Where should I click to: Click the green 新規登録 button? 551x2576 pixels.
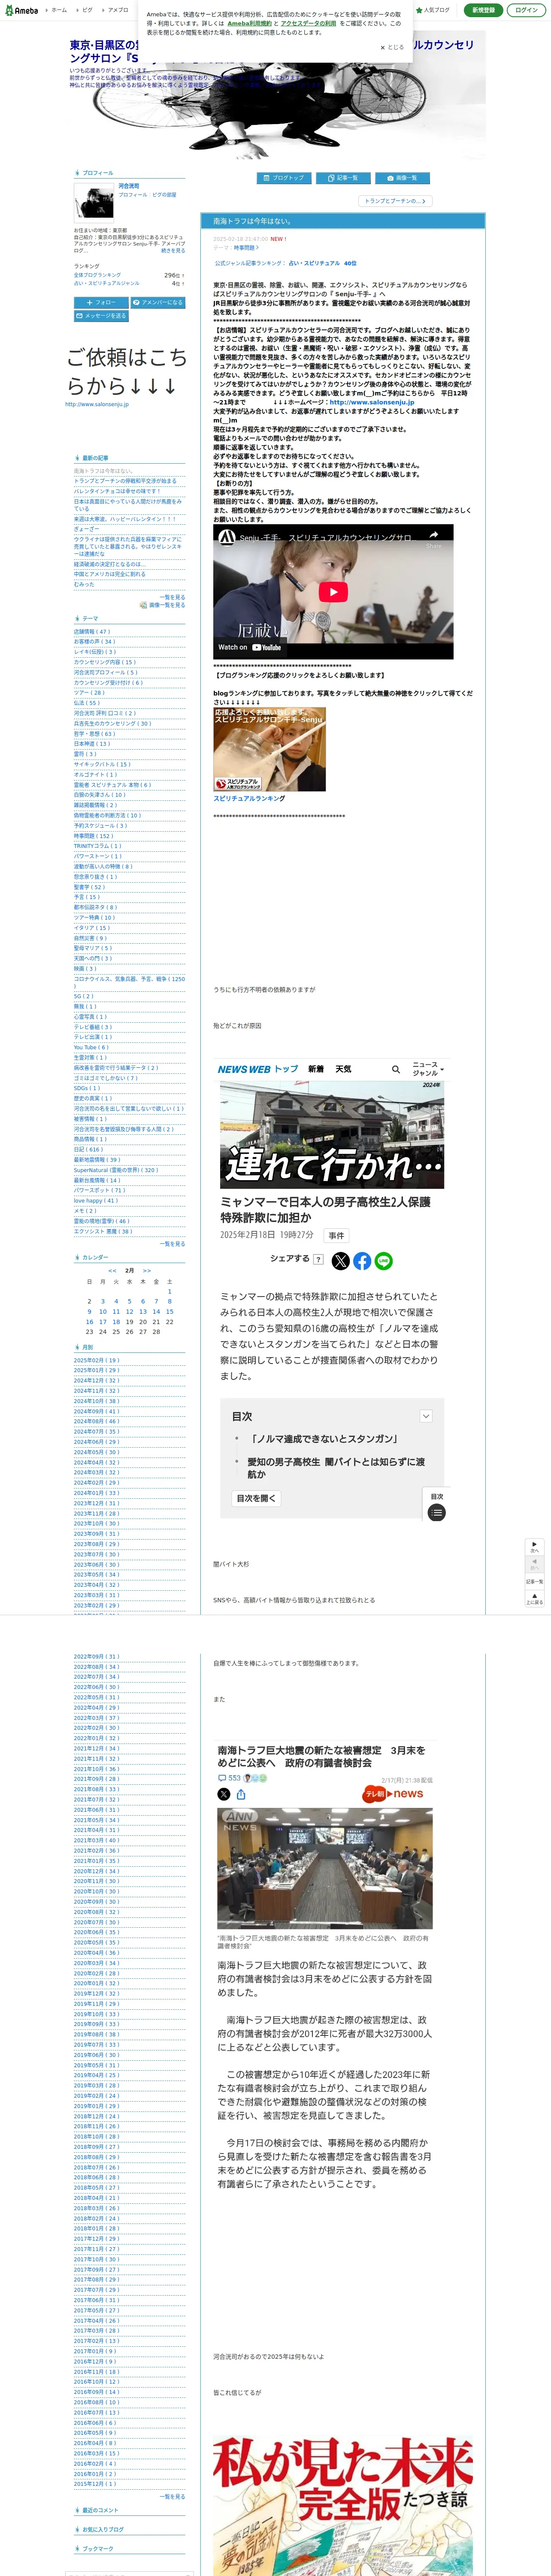click(483, 10)
